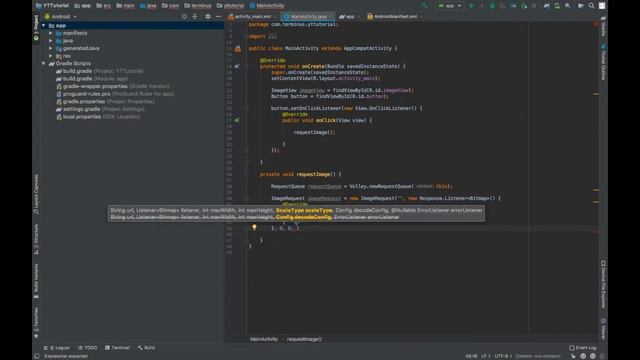Open the Terminal tool window
This screenshot has width=640, height=360.
(x=117, y=348)
